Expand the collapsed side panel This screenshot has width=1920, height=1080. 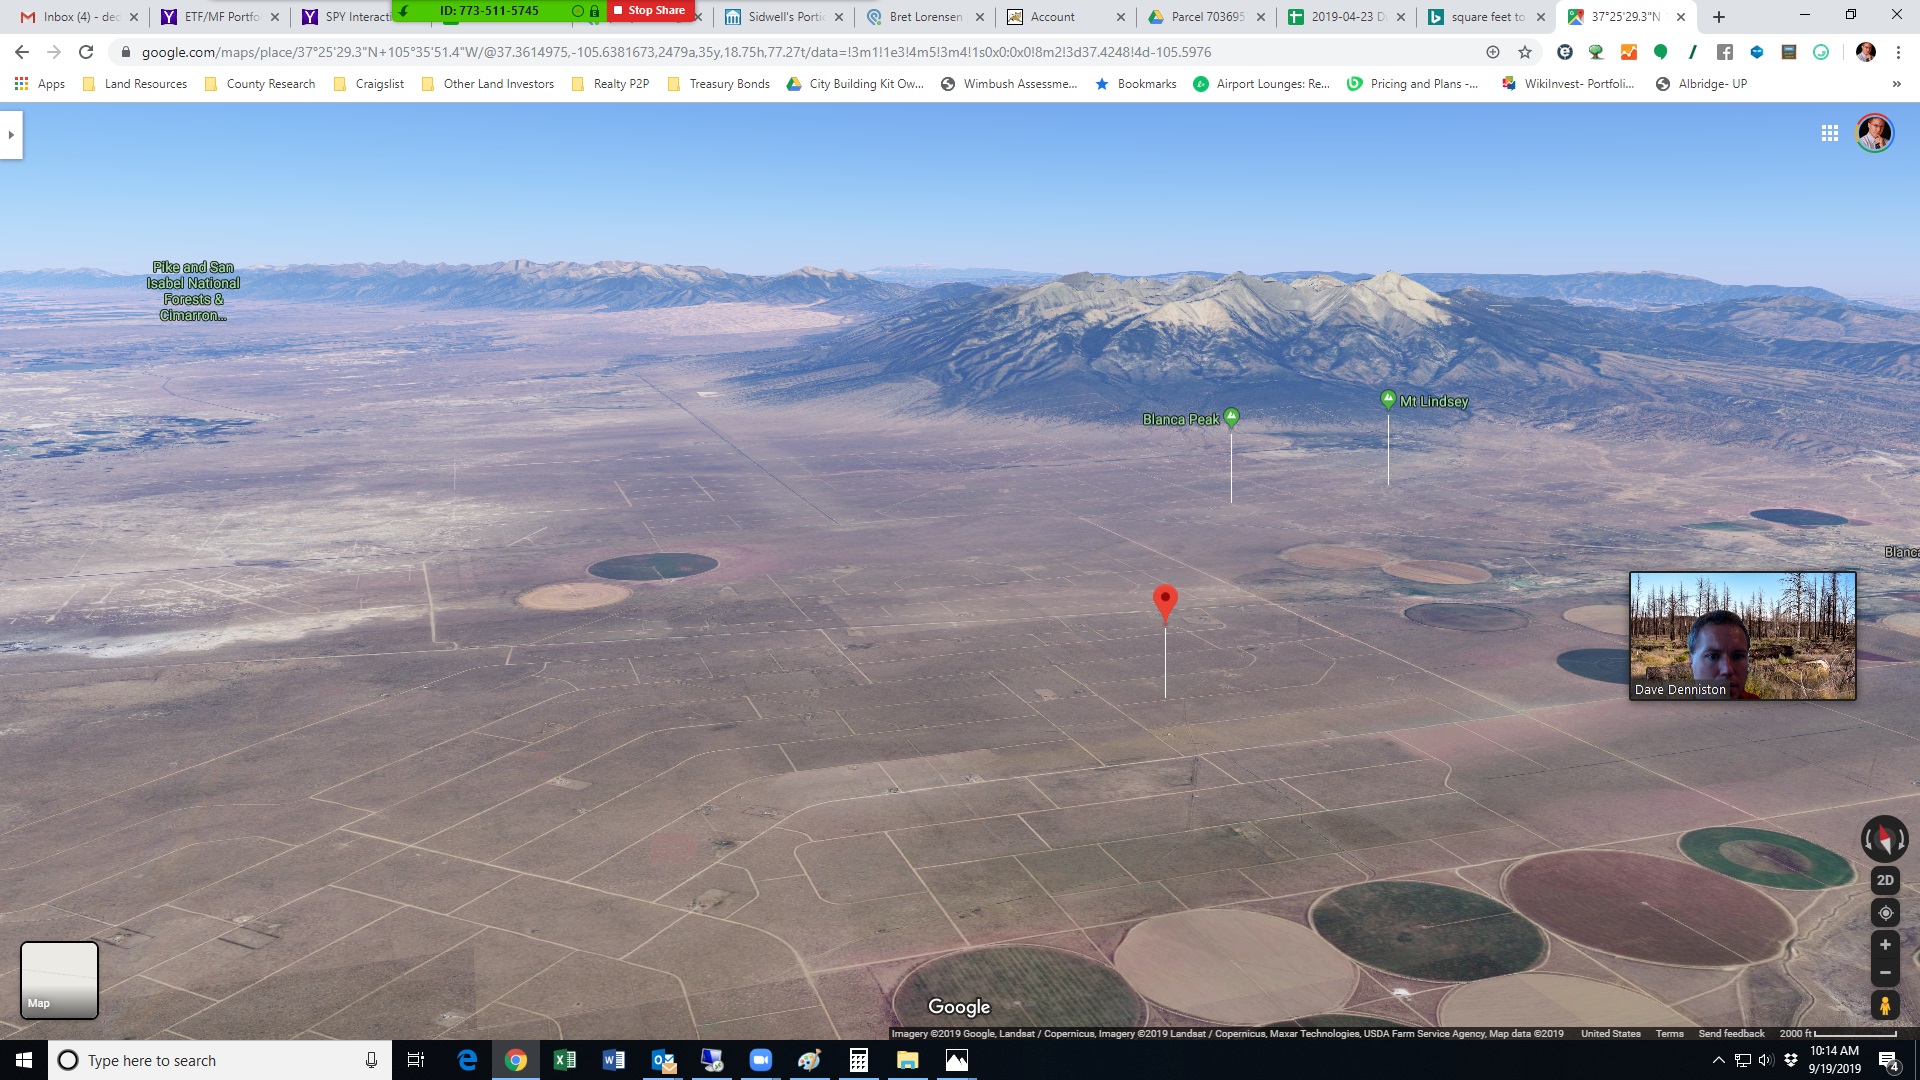11,134
